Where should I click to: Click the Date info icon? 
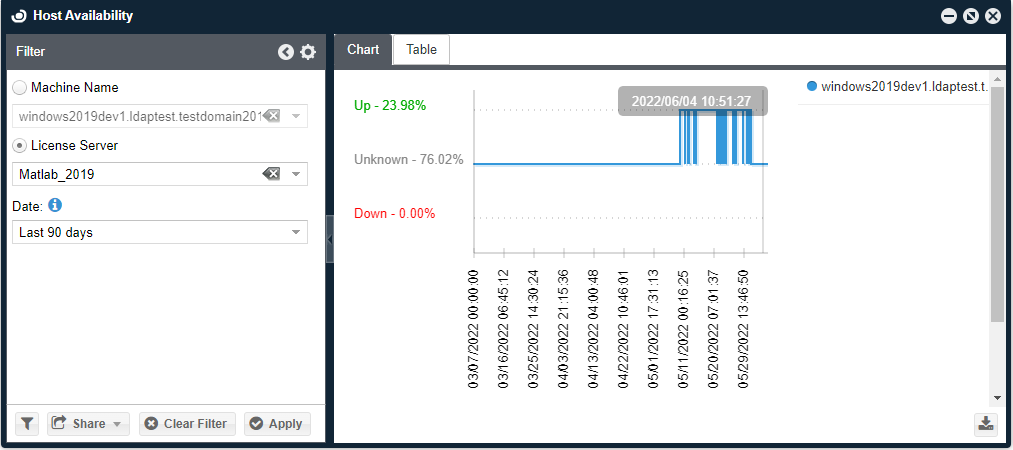(55, 205)
